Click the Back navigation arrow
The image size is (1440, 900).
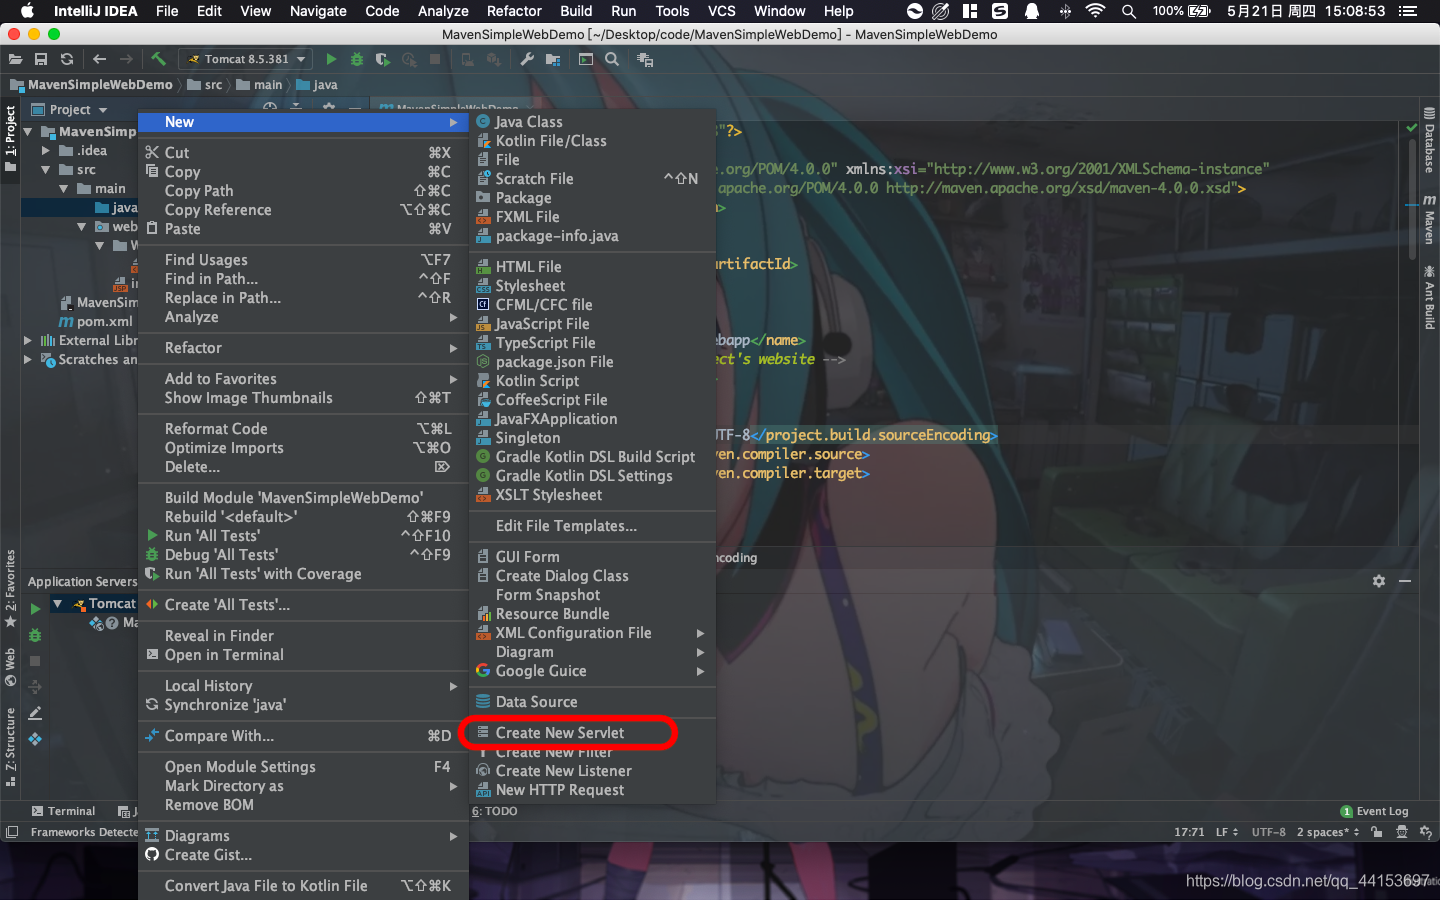(99, 59)
